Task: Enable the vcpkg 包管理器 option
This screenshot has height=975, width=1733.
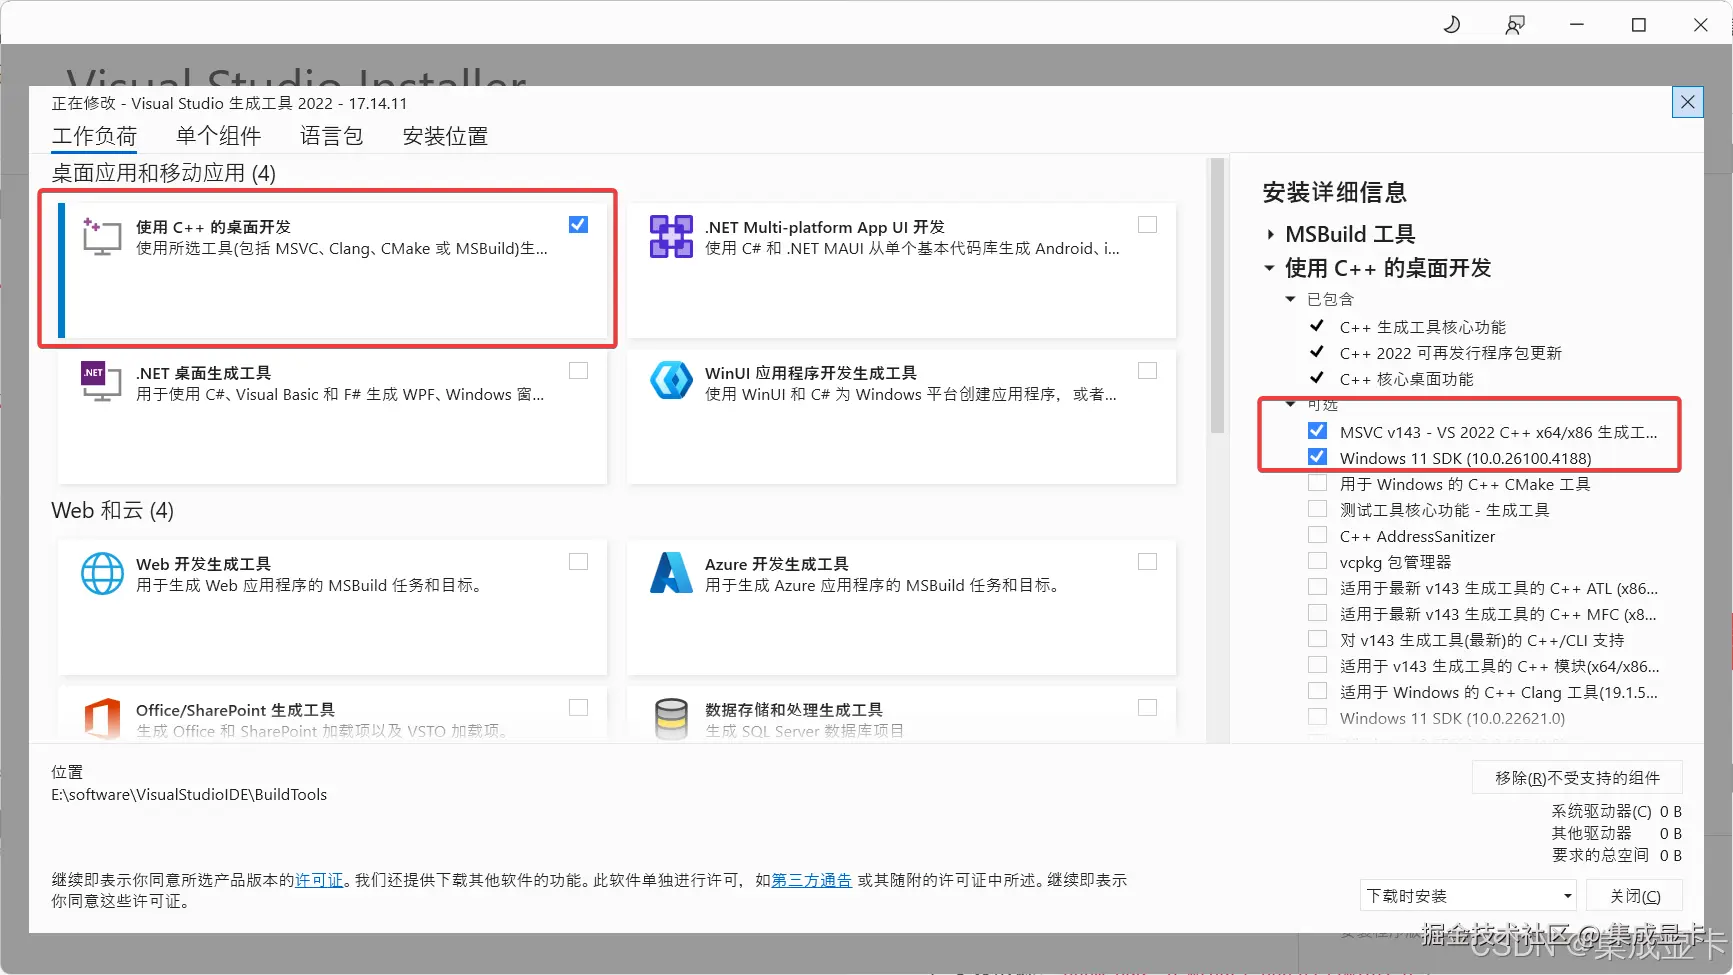Action: (x=1318, y=561)
